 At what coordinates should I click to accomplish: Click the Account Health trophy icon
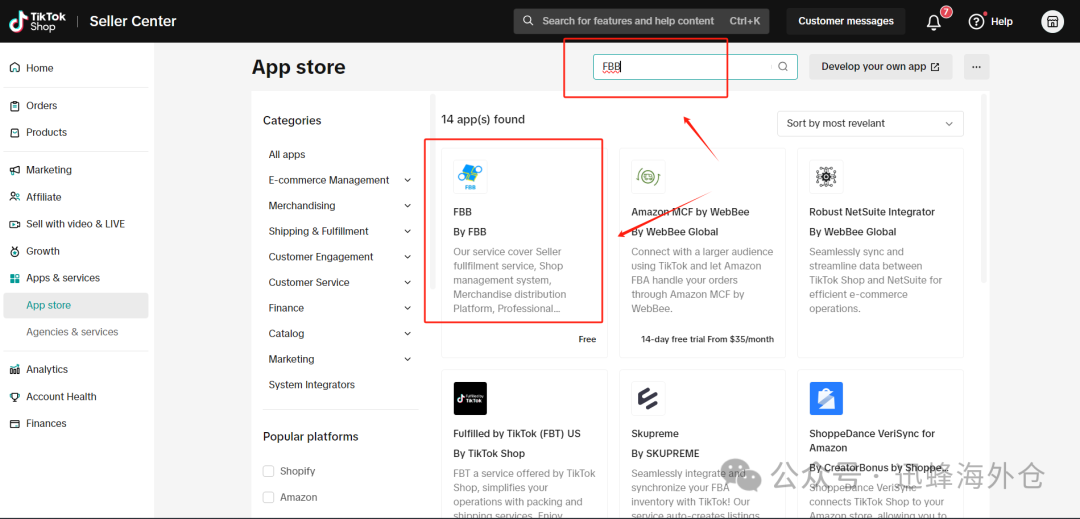click(x=14, y=396)
